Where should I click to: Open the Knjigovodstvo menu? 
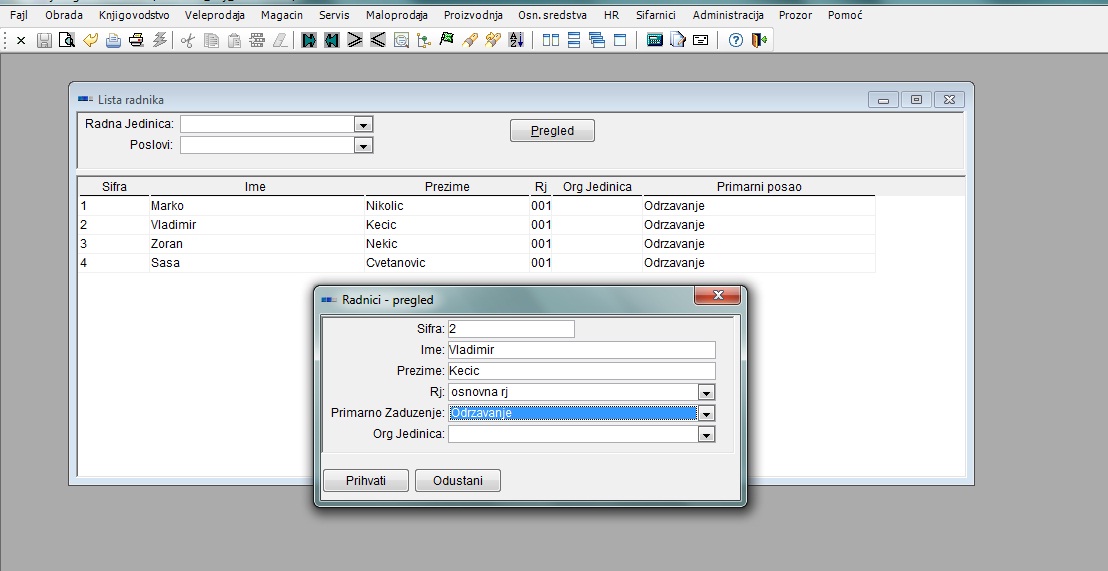134,15
